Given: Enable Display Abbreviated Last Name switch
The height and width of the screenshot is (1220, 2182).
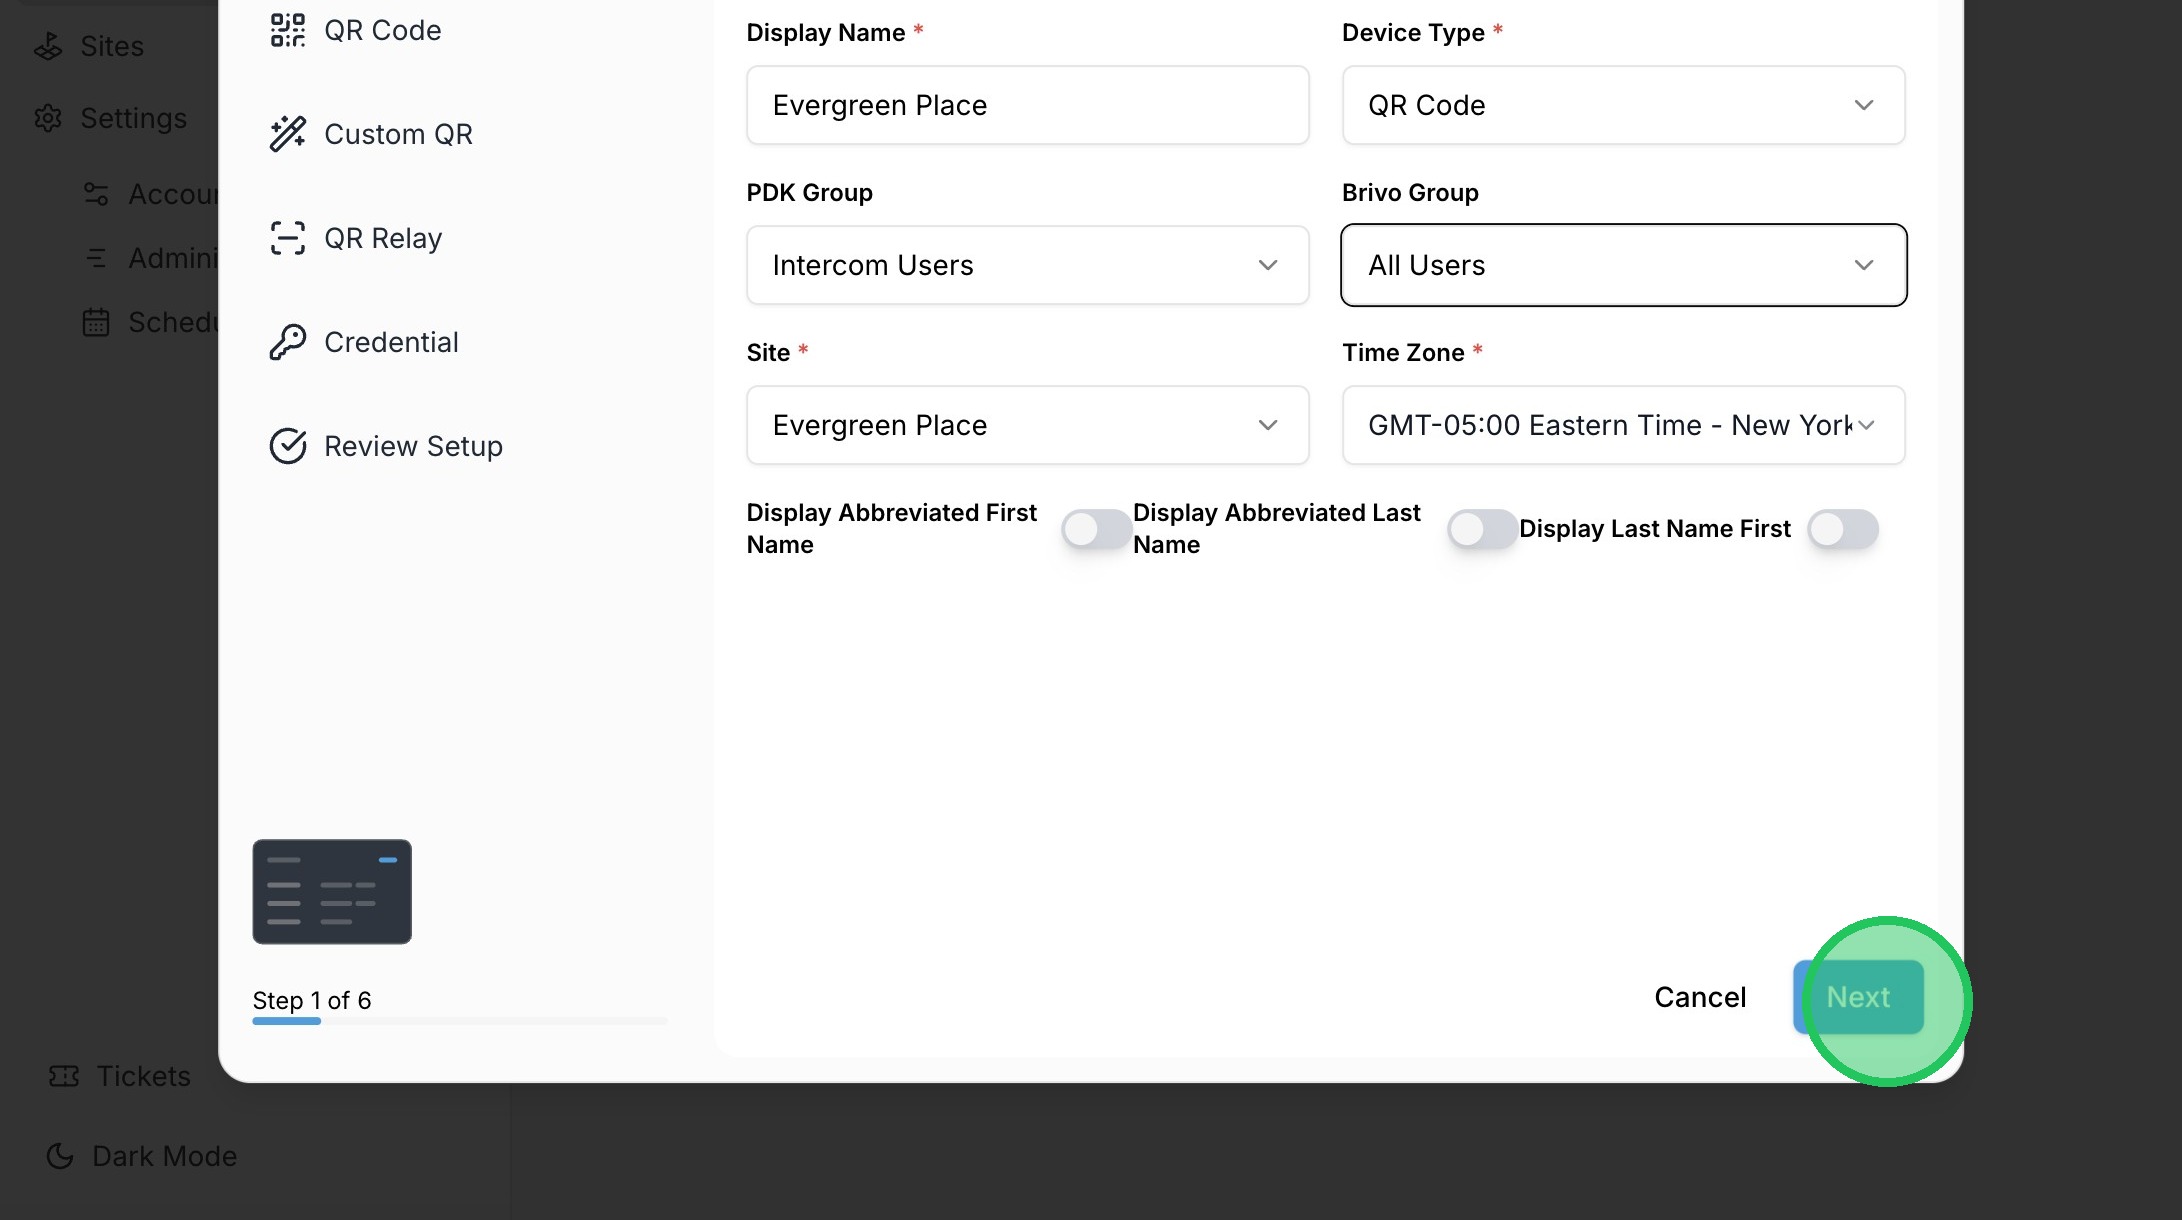Looking at the screenshot, I should (x=1481, y=529).
